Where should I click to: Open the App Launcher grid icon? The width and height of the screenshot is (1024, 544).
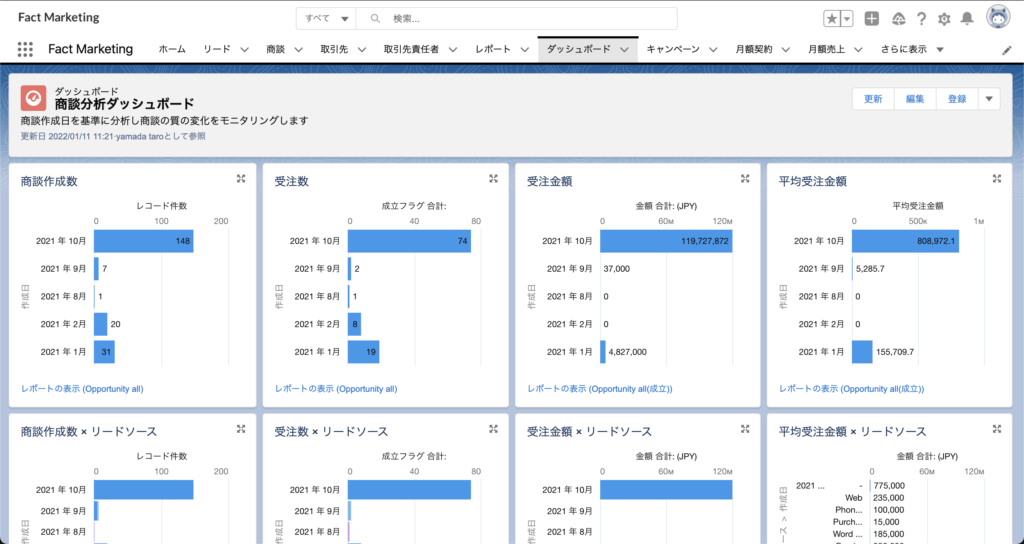pos(25,49)
